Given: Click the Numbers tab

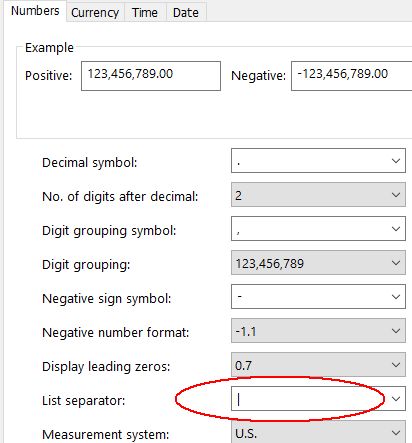Looking at the screenshot, I should point(35,11).
